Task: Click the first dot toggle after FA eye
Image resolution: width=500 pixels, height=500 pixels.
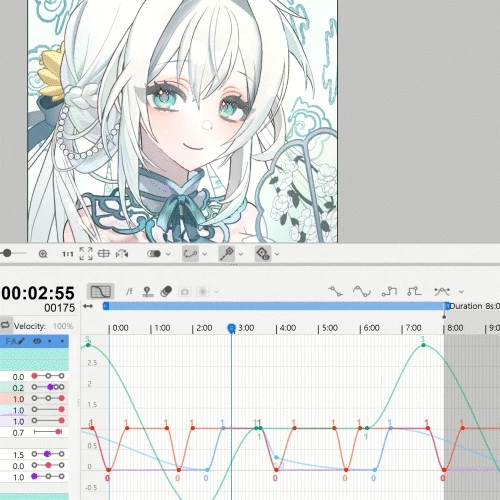Action: coord(50,341)
